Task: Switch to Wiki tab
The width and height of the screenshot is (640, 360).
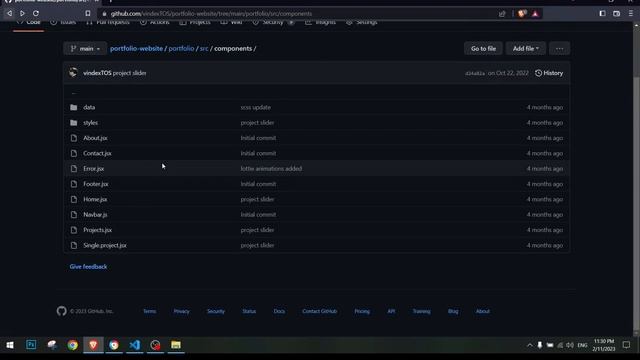Action: pyautogui.click(x=231, y=22)
